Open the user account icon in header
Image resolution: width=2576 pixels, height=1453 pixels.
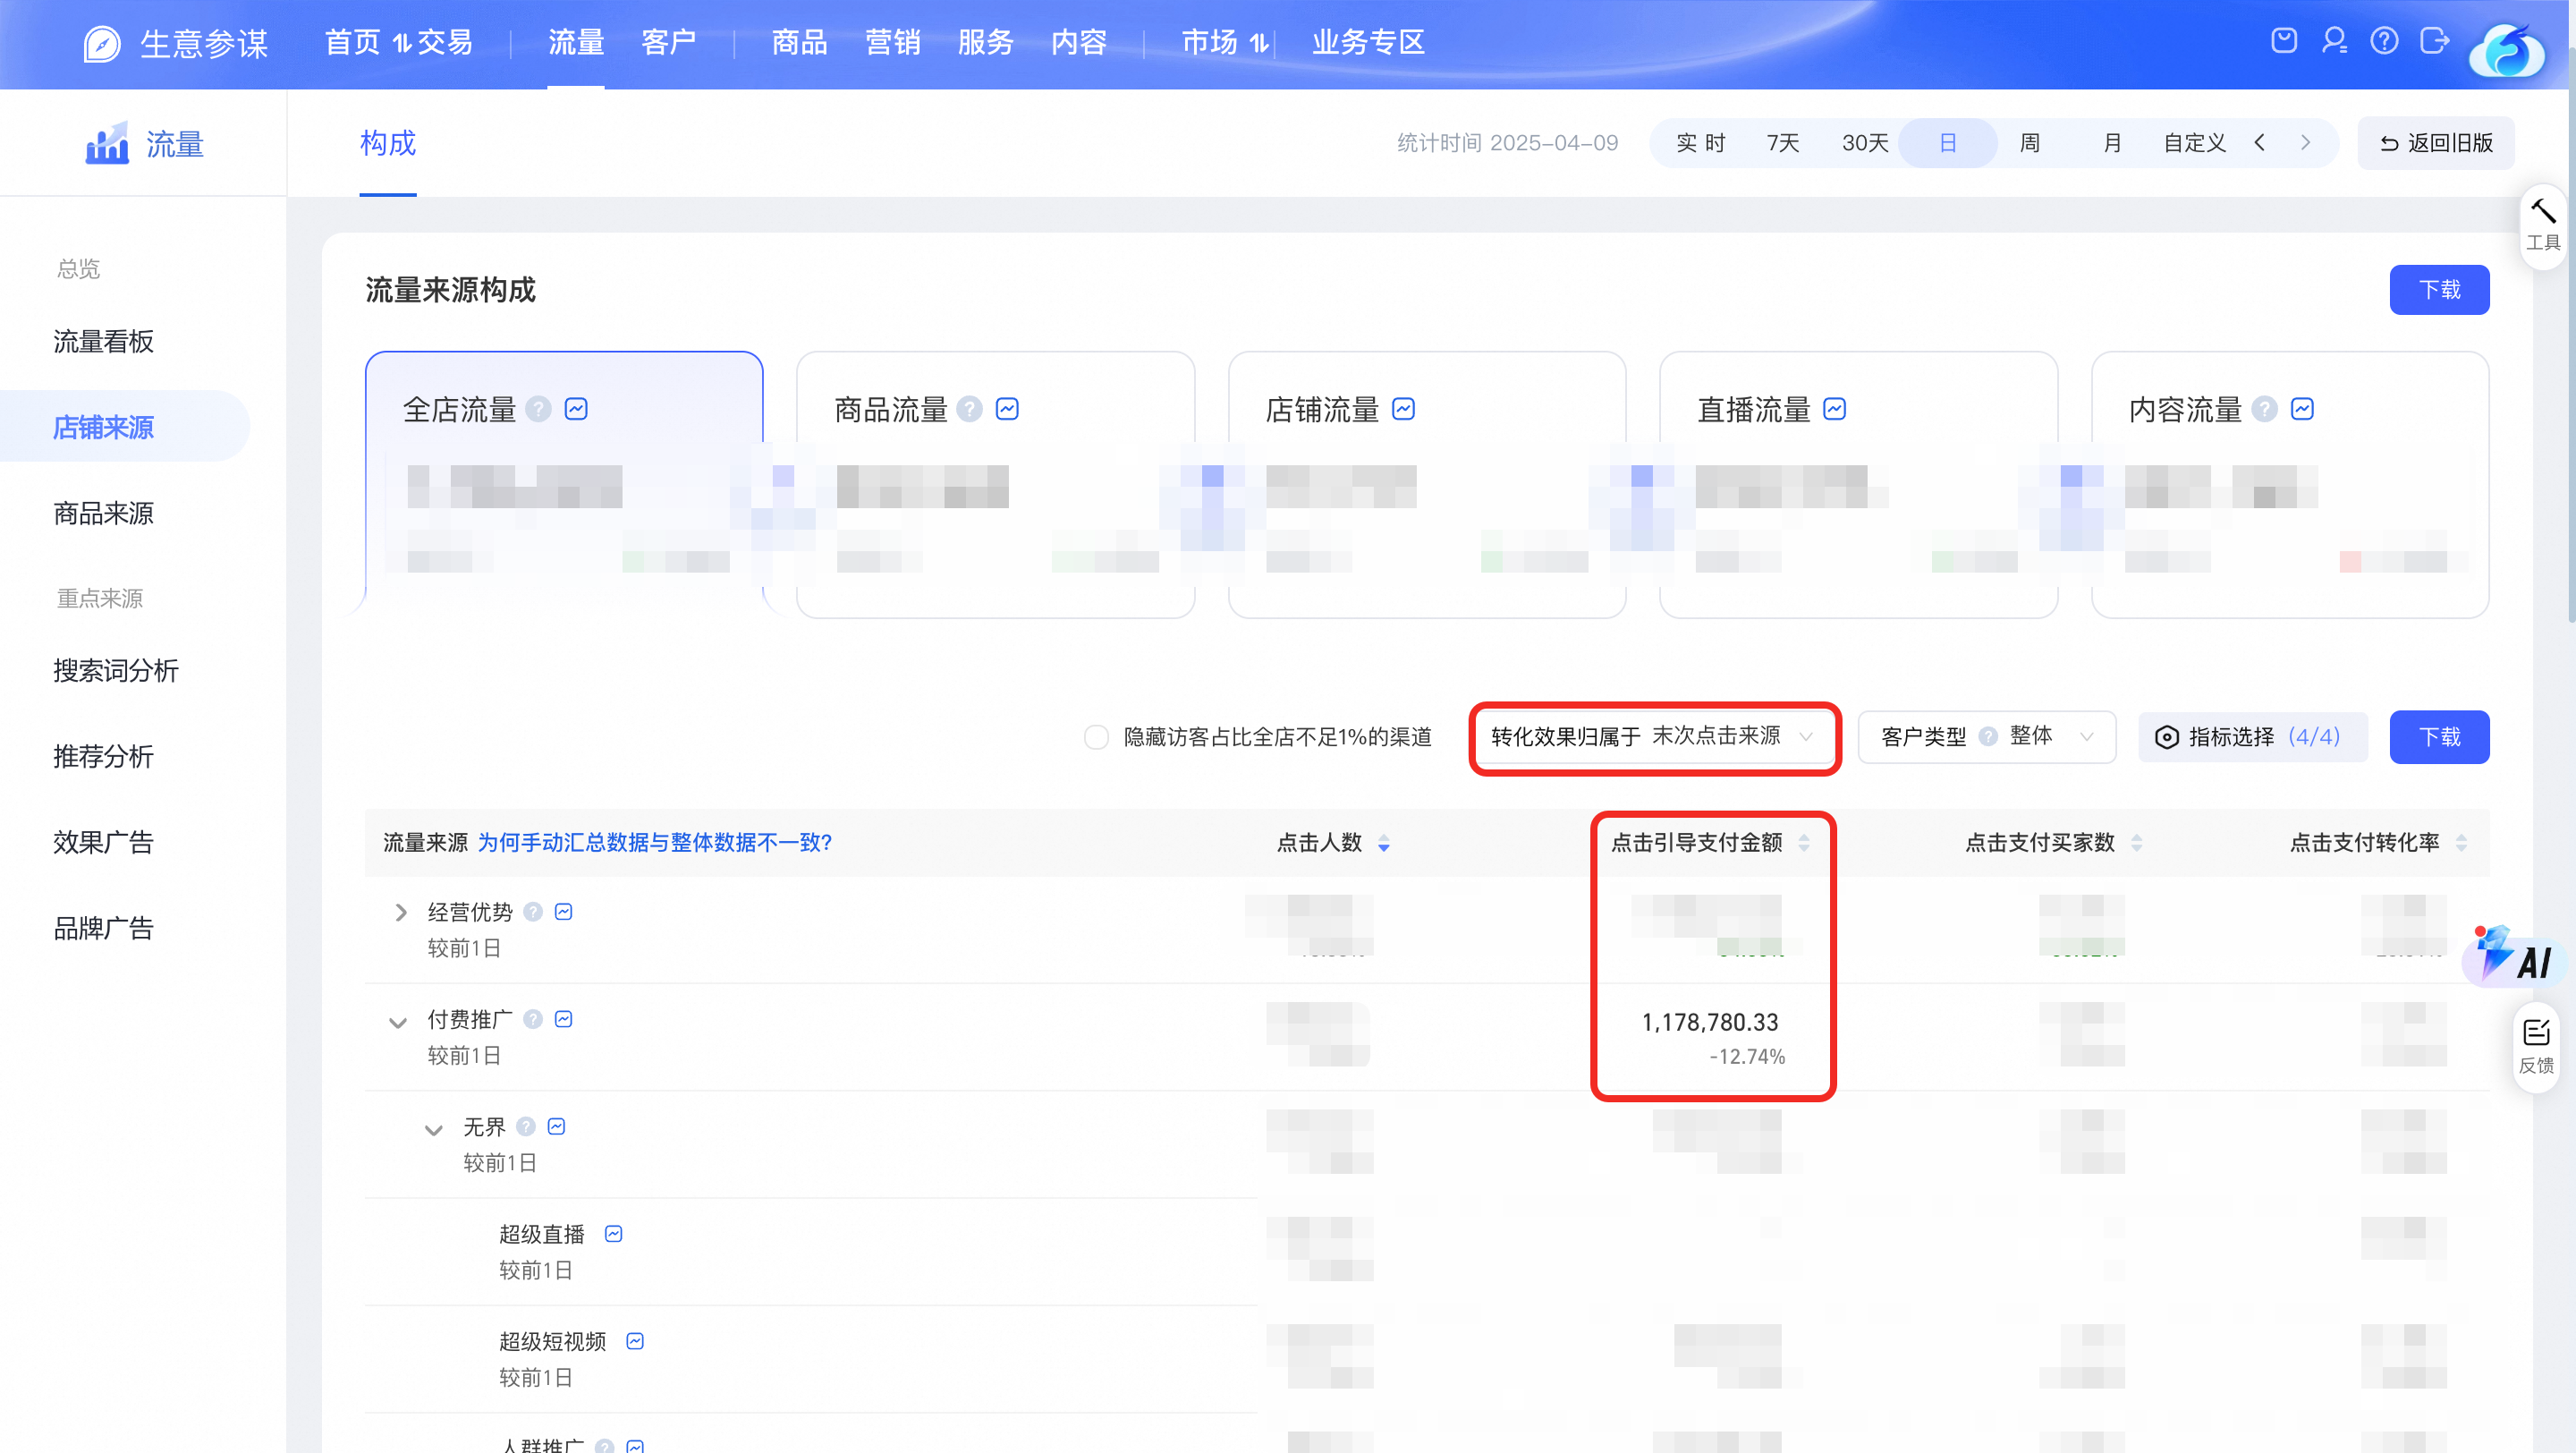tap(2335, 41)
